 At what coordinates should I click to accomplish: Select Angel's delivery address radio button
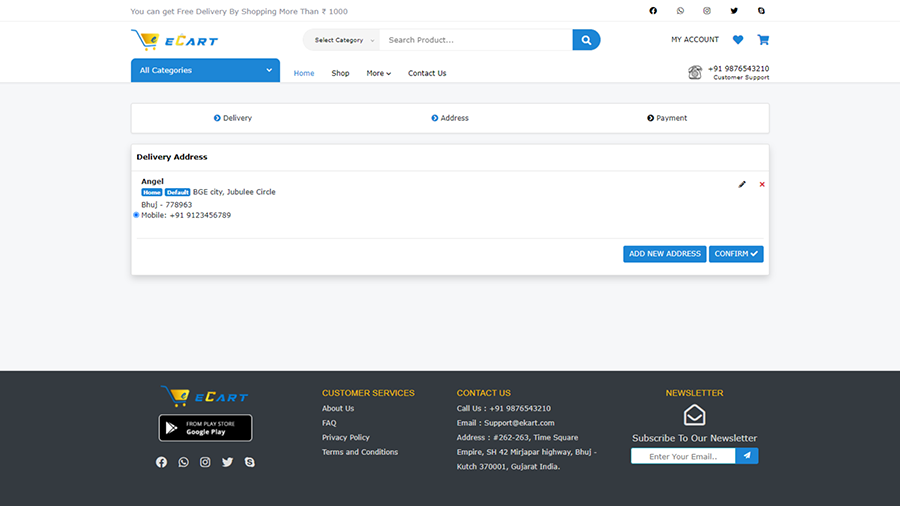pyautogui.click(x=136, y=215)
